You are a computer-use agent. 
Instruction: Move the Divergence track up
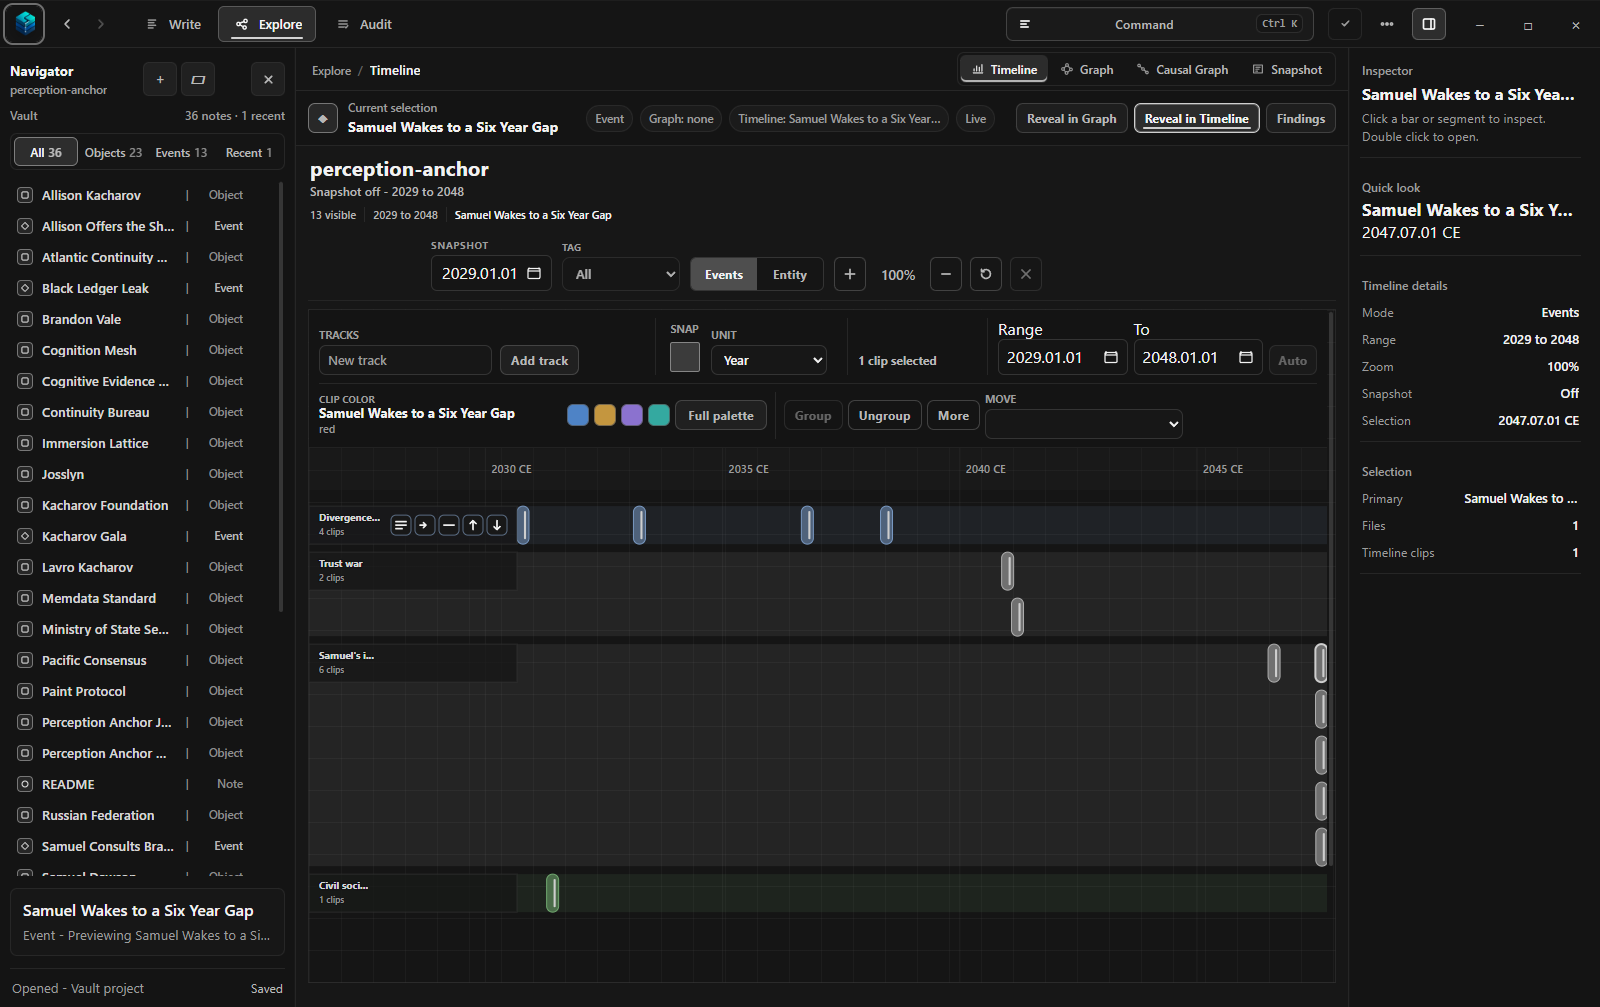(473, 525)
